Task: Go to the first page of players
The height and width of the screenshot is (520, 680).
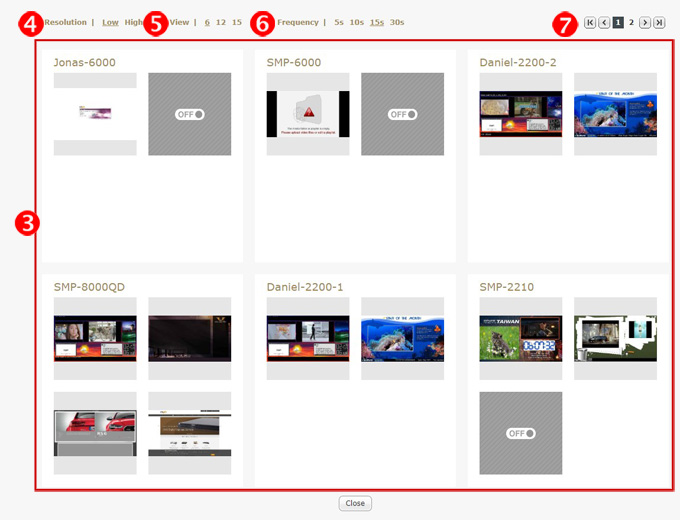Action: [x=590, y=22]
